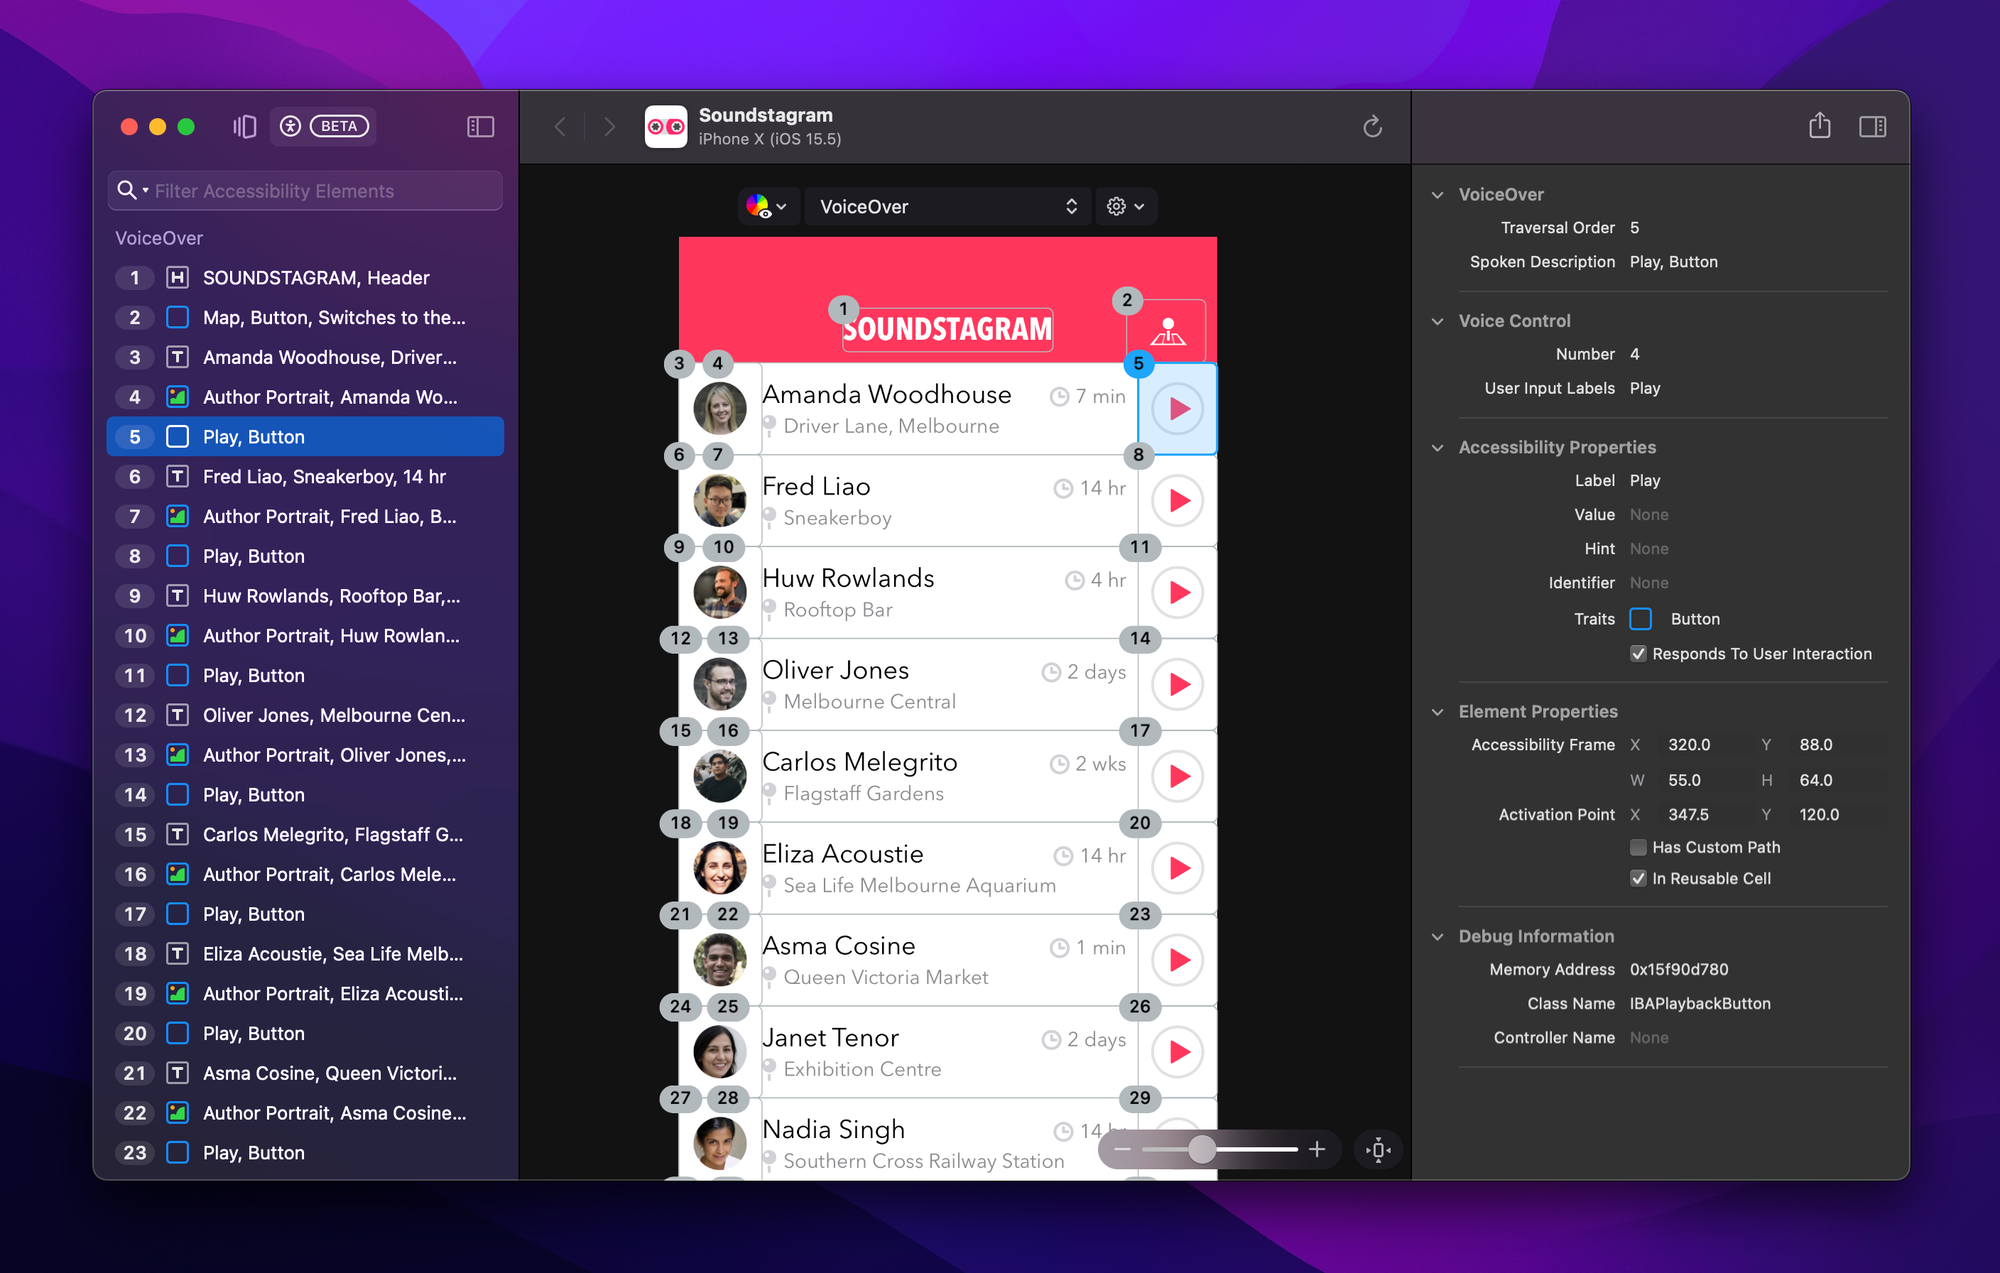2000x1273 pixels.
Task: Select Eliza Acoustie, Sea Life Melb... row
Action: 305,954
